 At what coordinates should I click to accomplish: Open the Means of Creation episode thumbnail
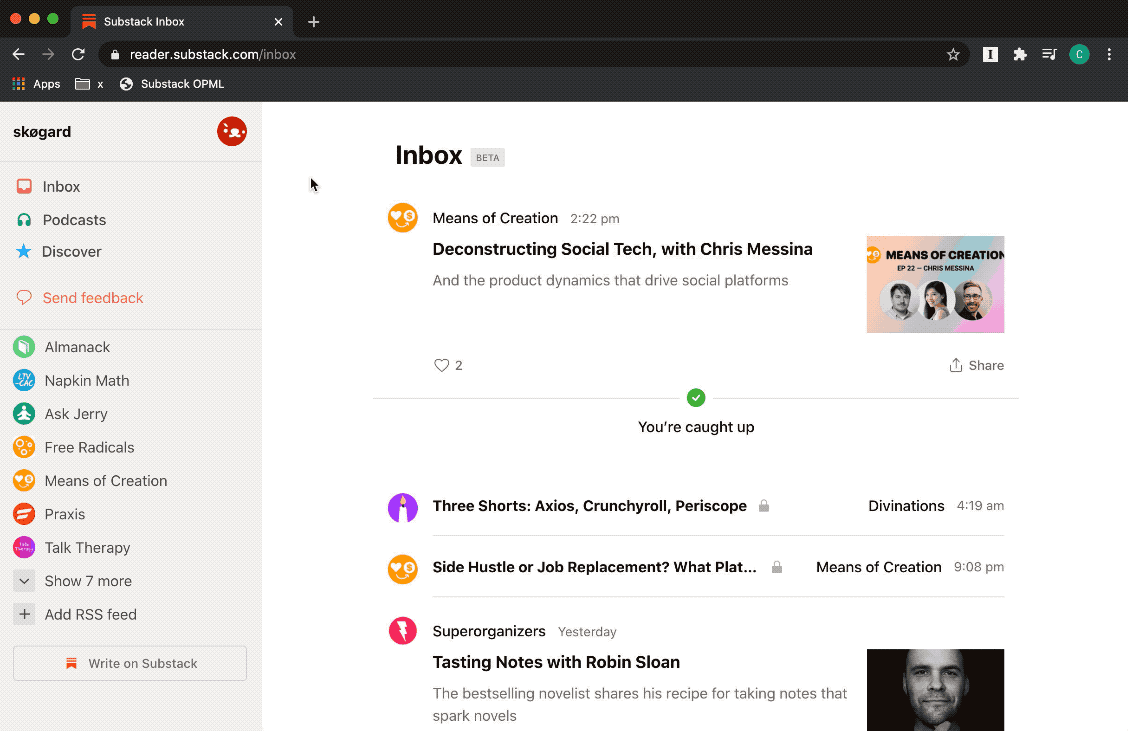point(935,284)
